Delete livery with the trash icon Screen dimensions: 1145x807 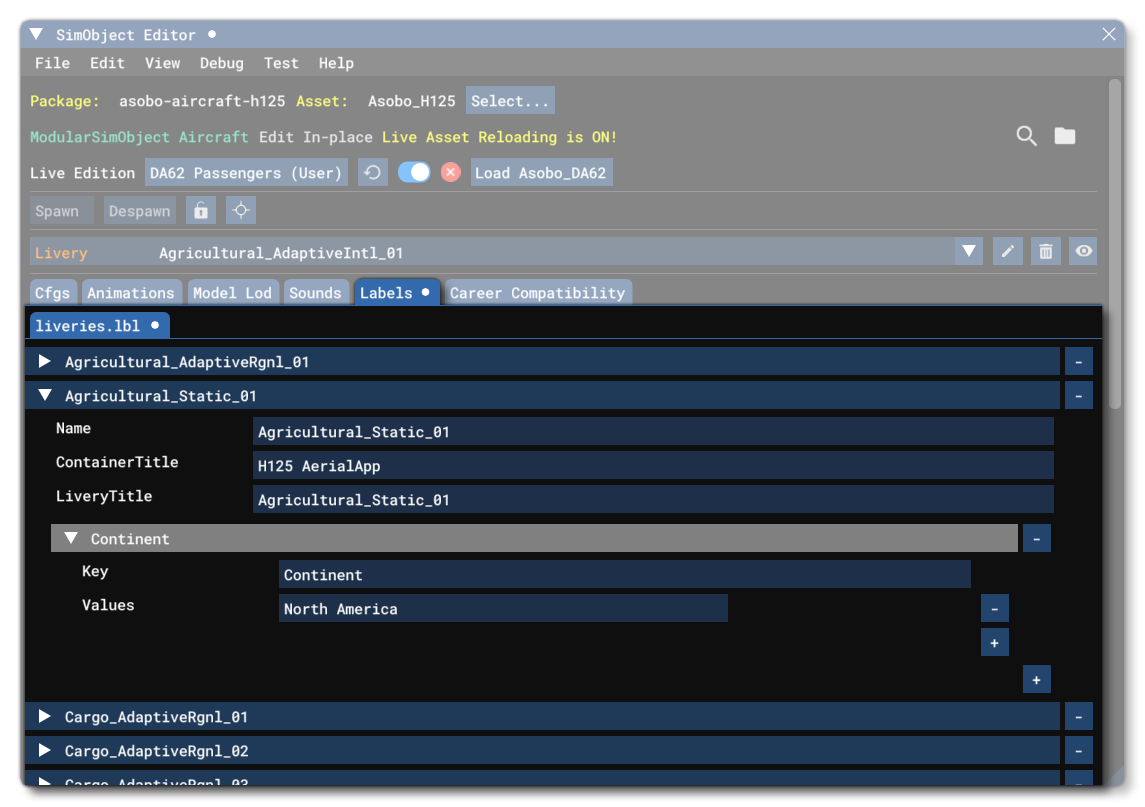(1045, 252)
